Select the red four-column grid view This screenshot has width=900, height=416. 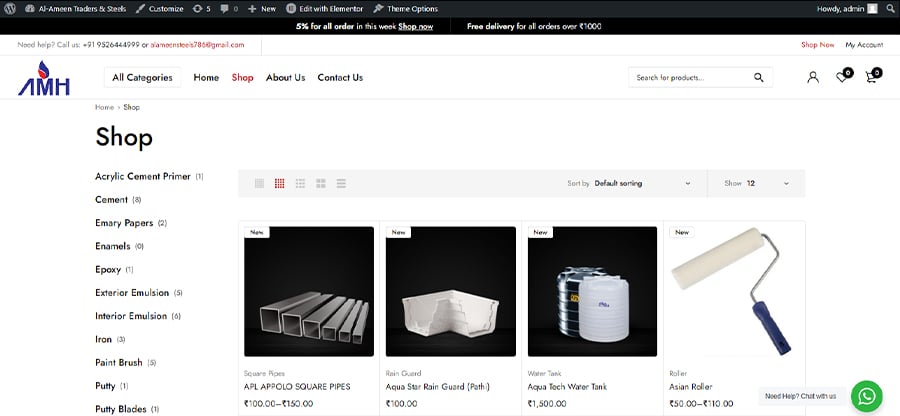pos(280,183)
